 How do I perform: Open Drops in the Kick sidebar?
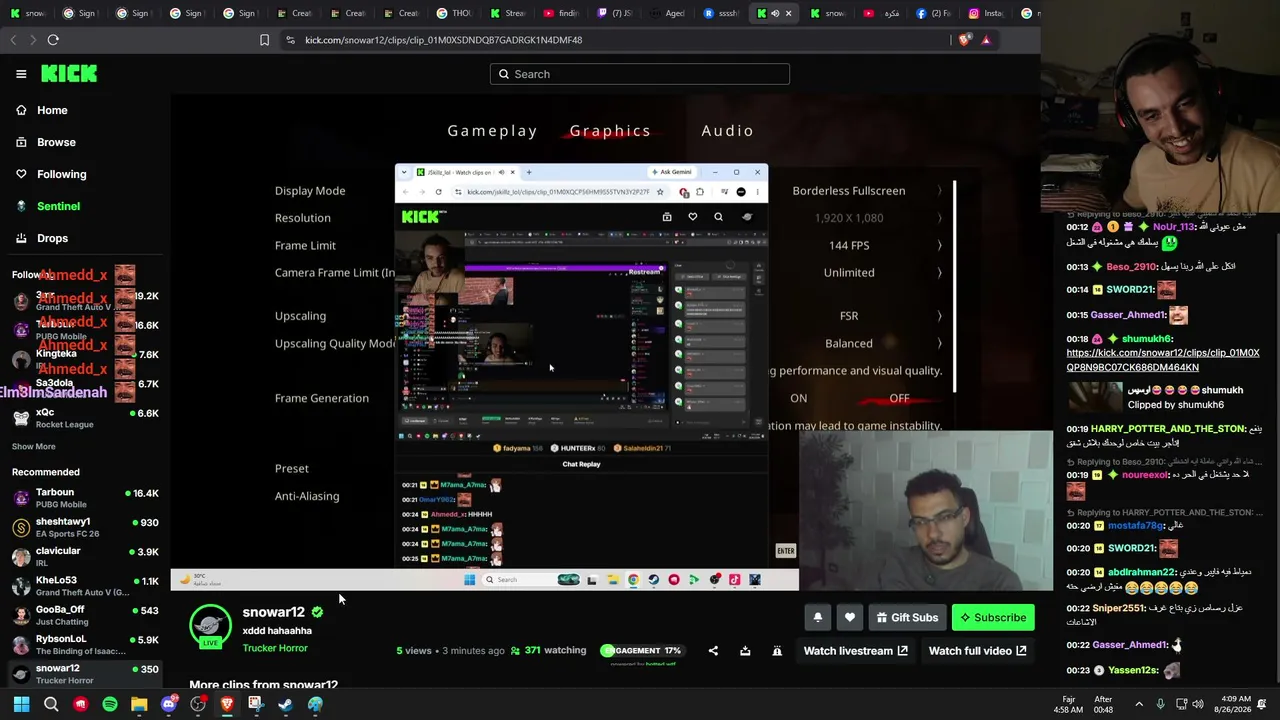tap(53, 238)
